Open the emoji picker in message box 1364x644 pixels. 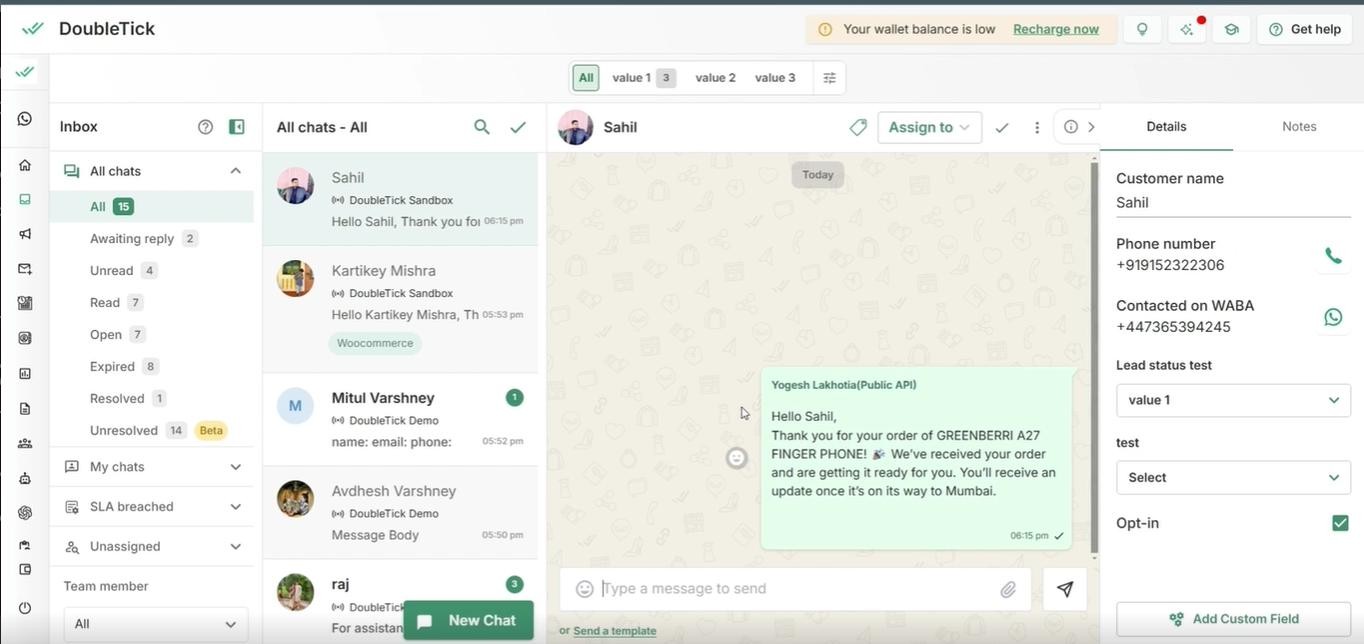585,589
